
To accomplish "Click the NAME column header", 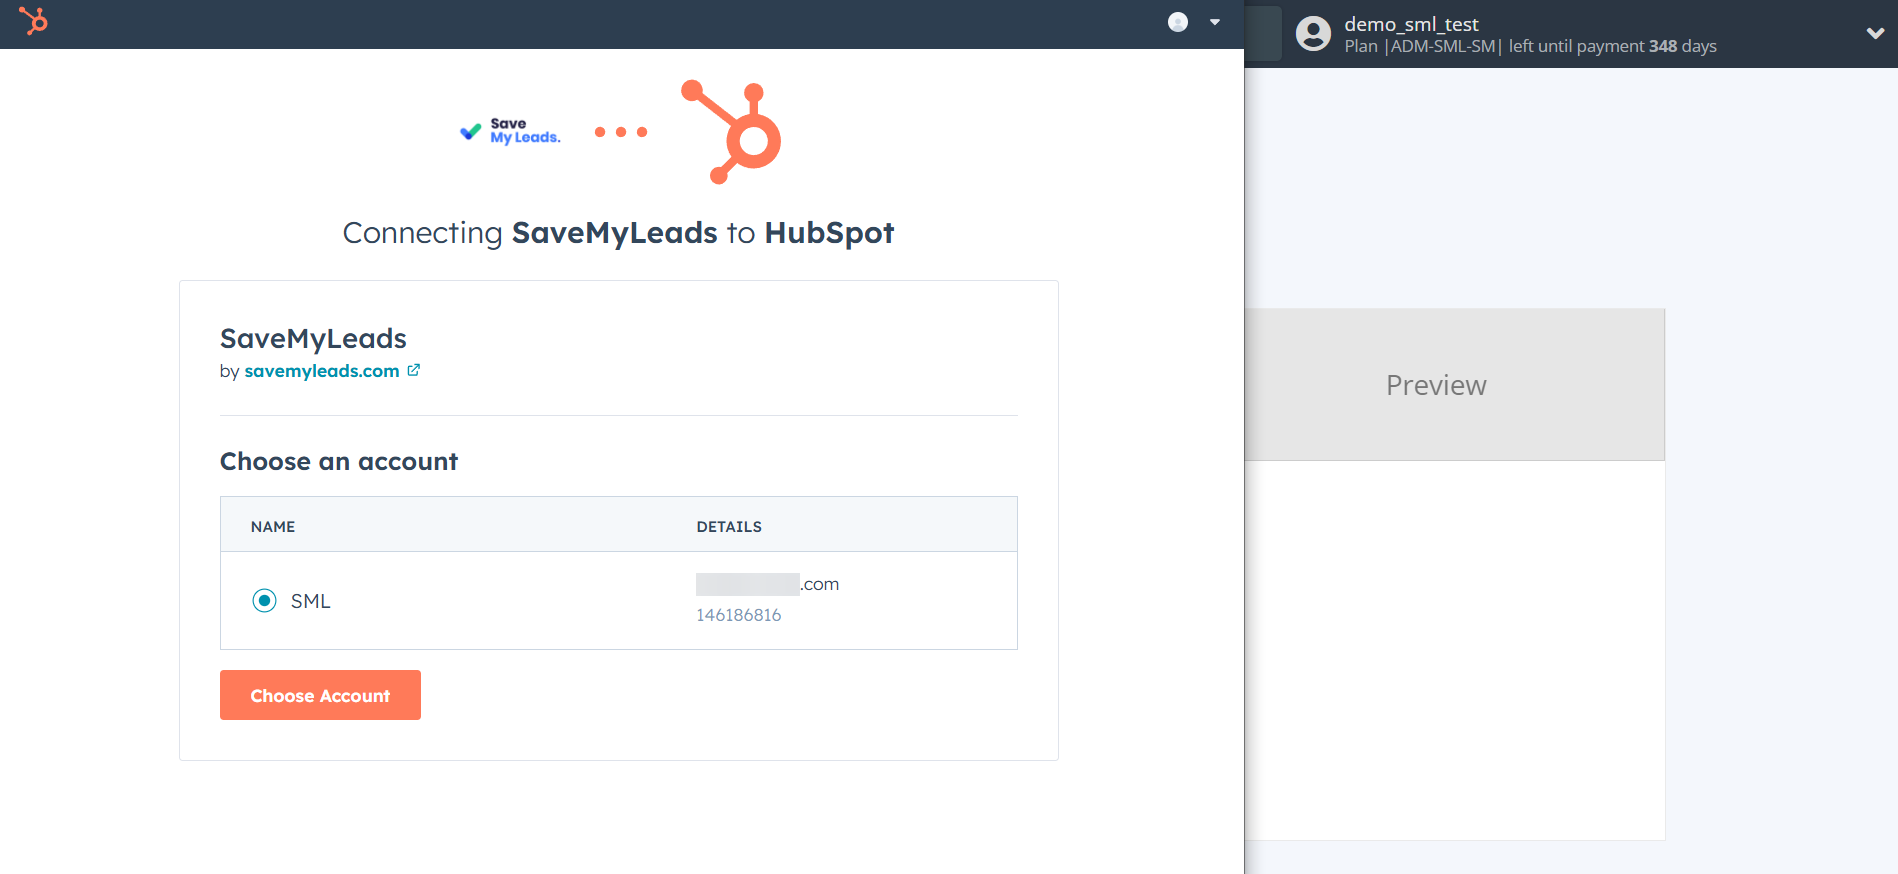I will [x=273, y=527].
